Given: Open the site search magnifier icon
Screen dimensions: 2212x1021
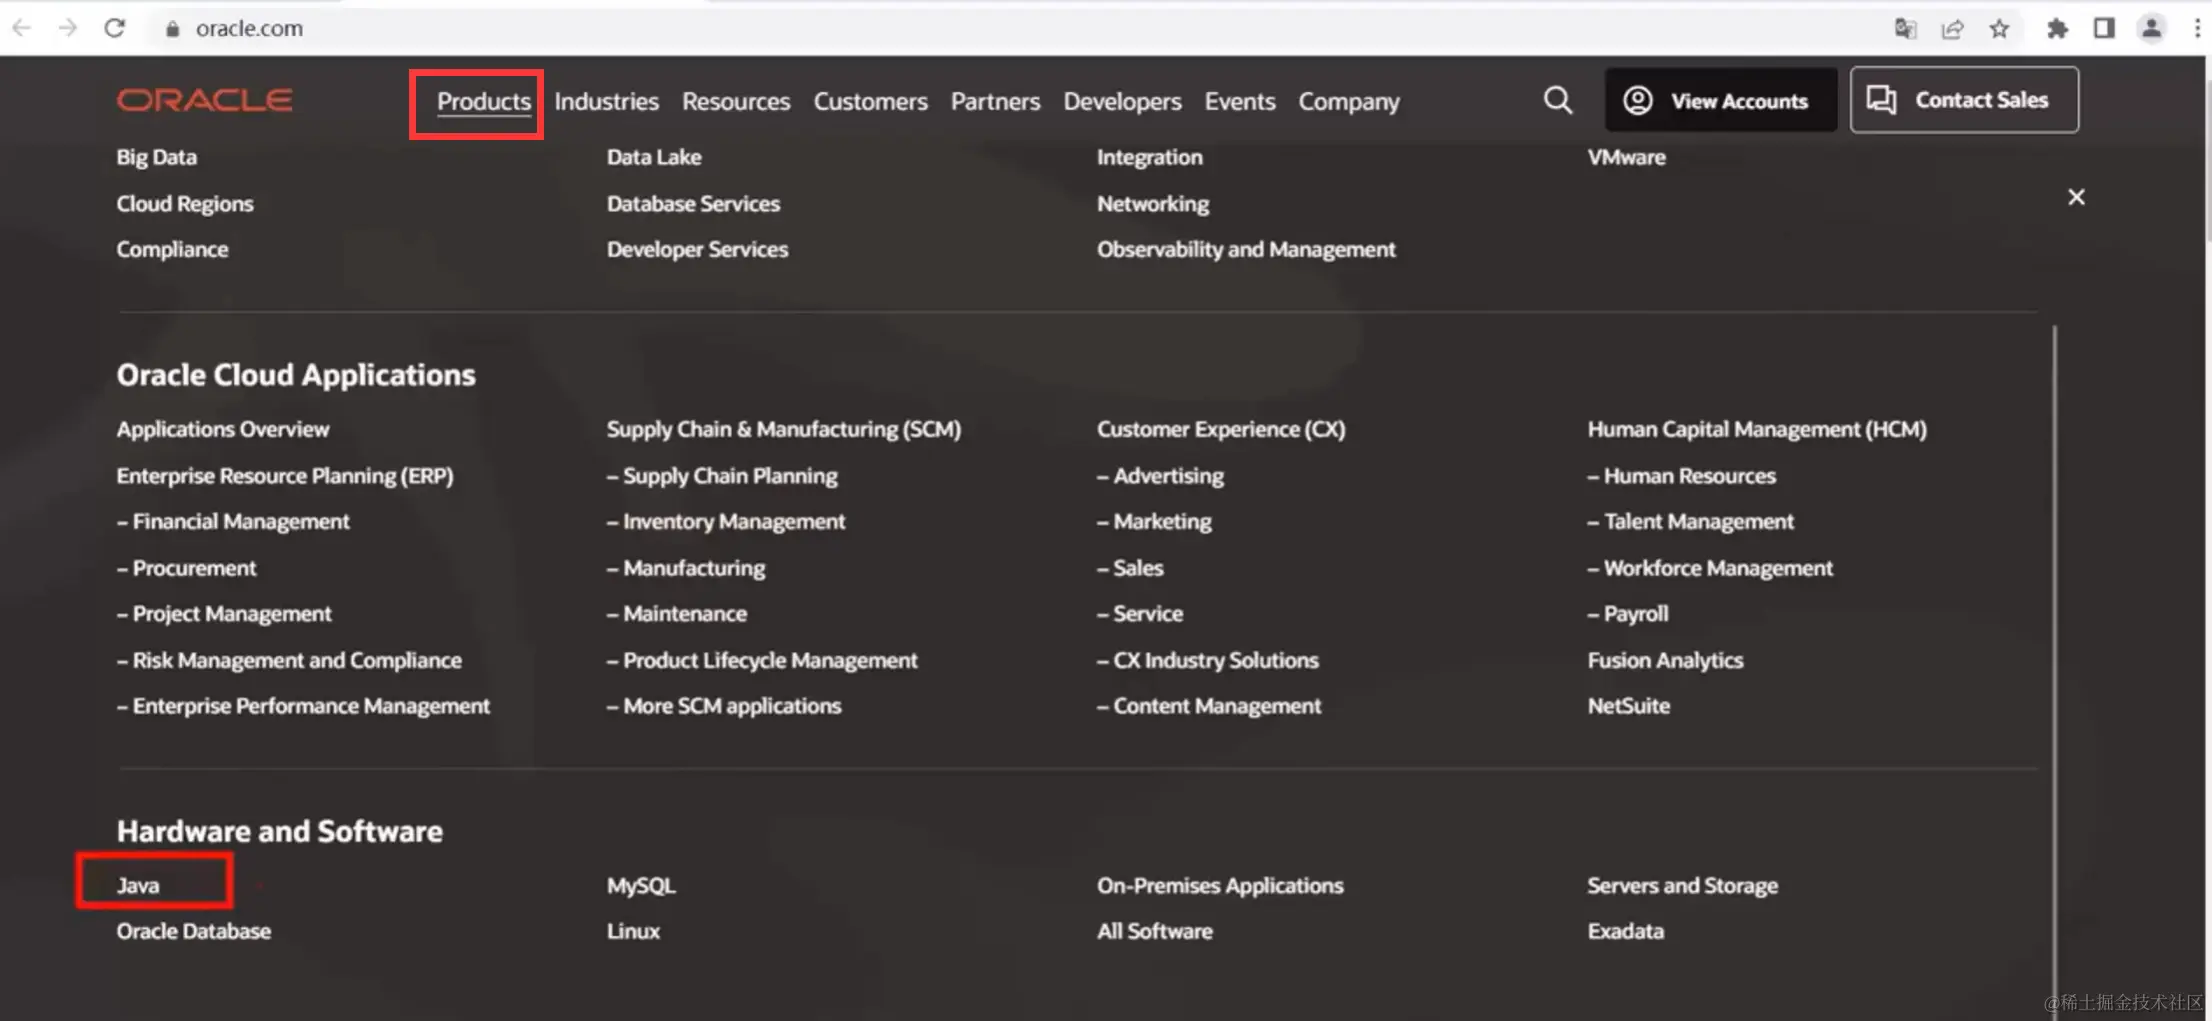Looking at the screenshot, I should [x=1557, y=100].
